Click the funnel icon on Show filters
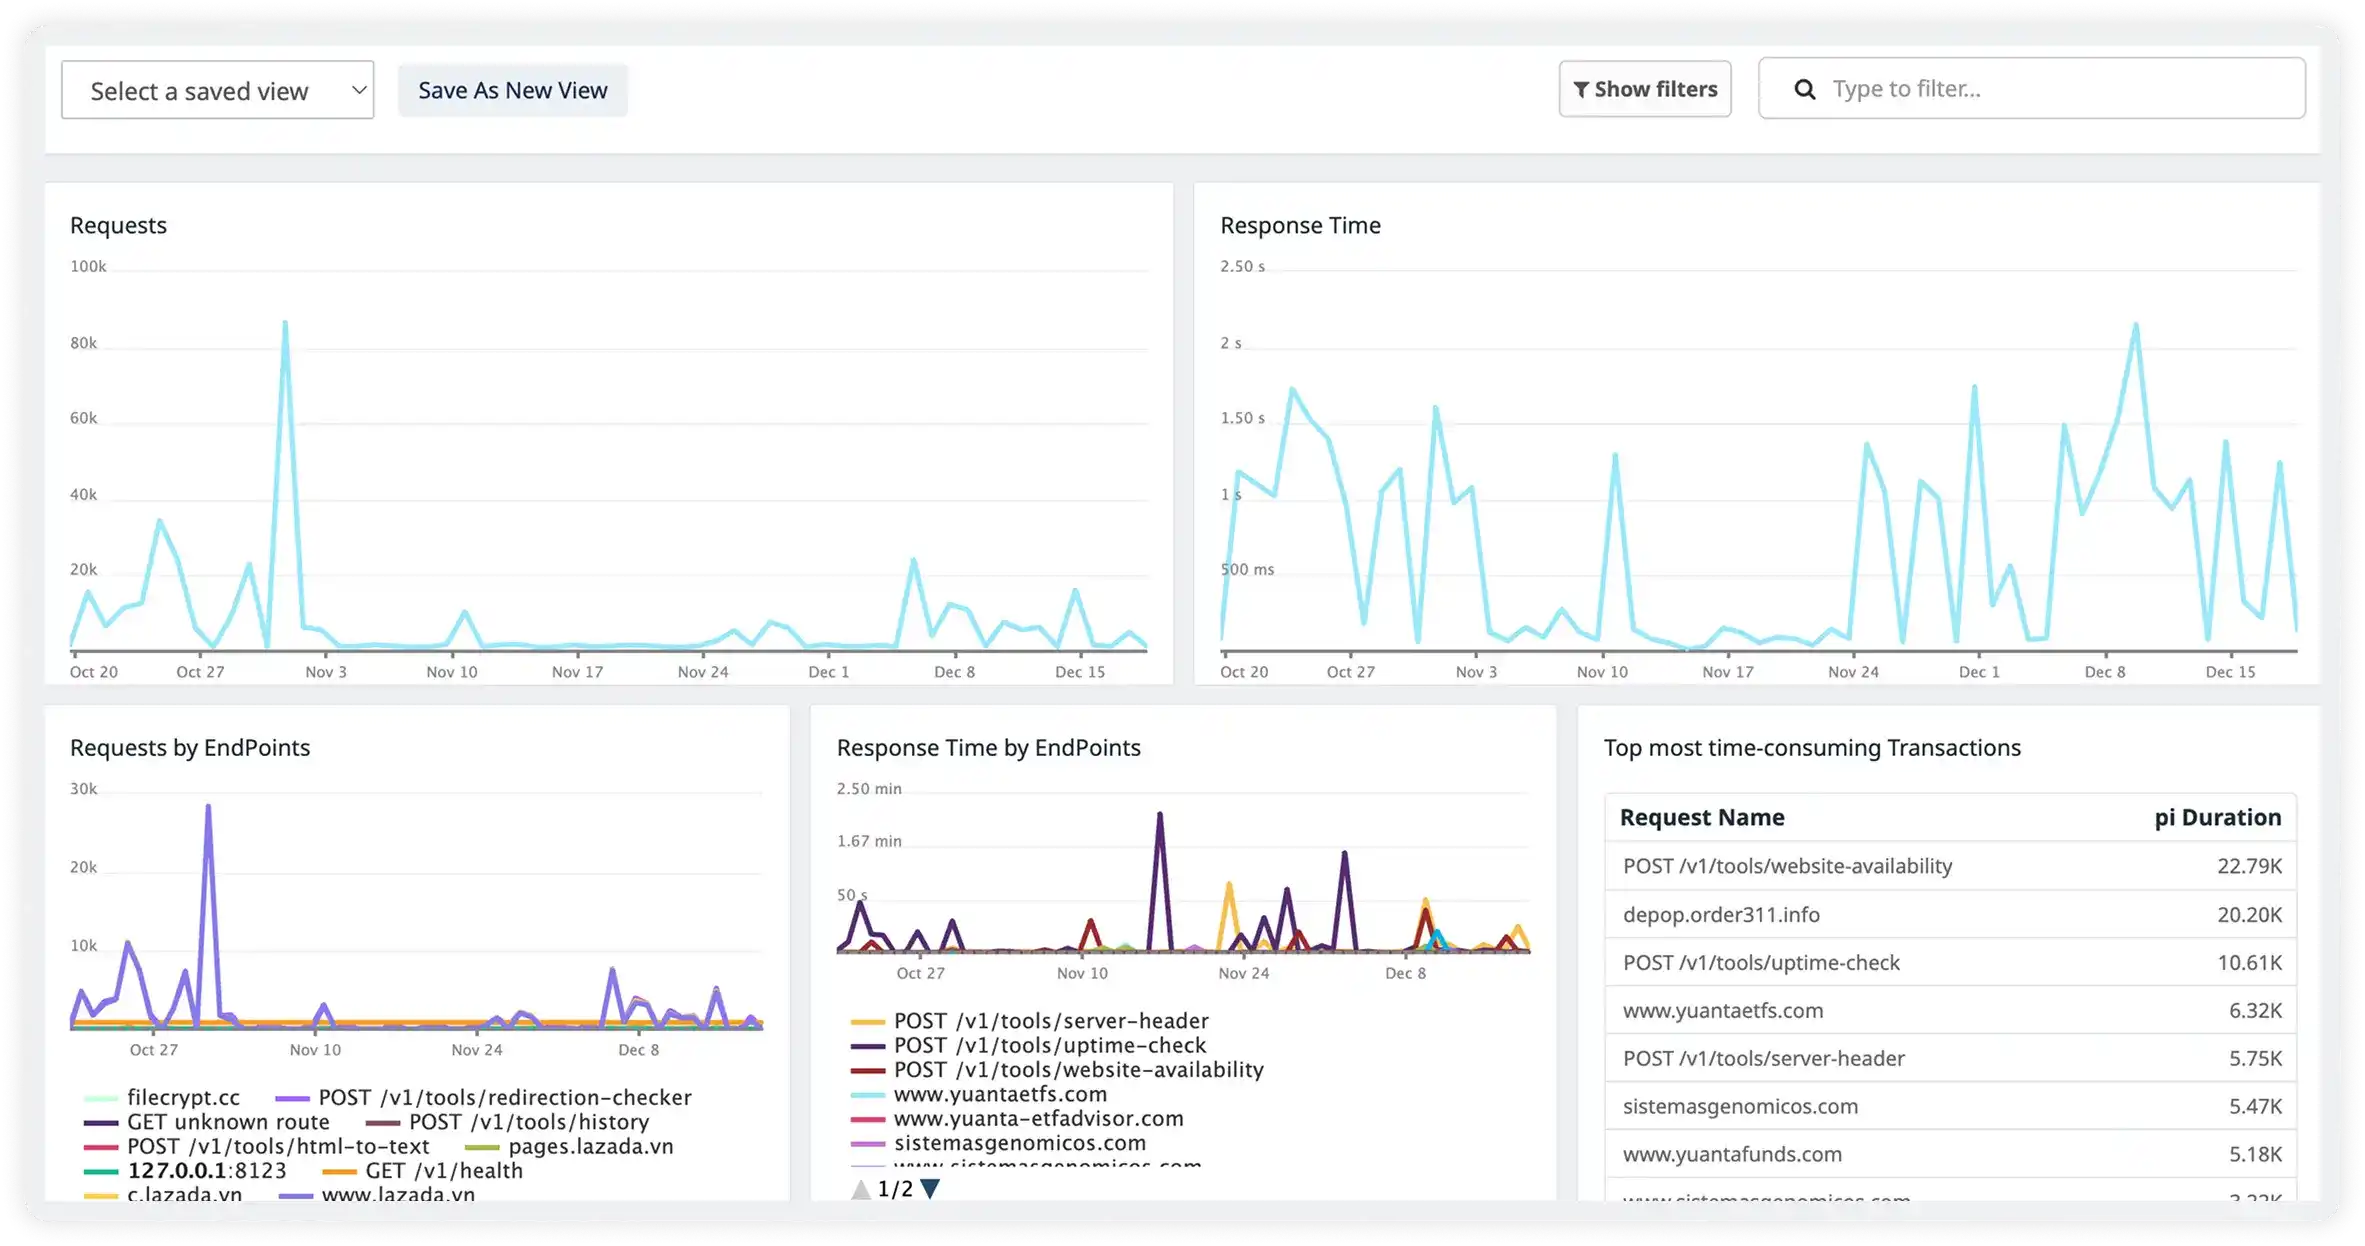 (1581, 90)
